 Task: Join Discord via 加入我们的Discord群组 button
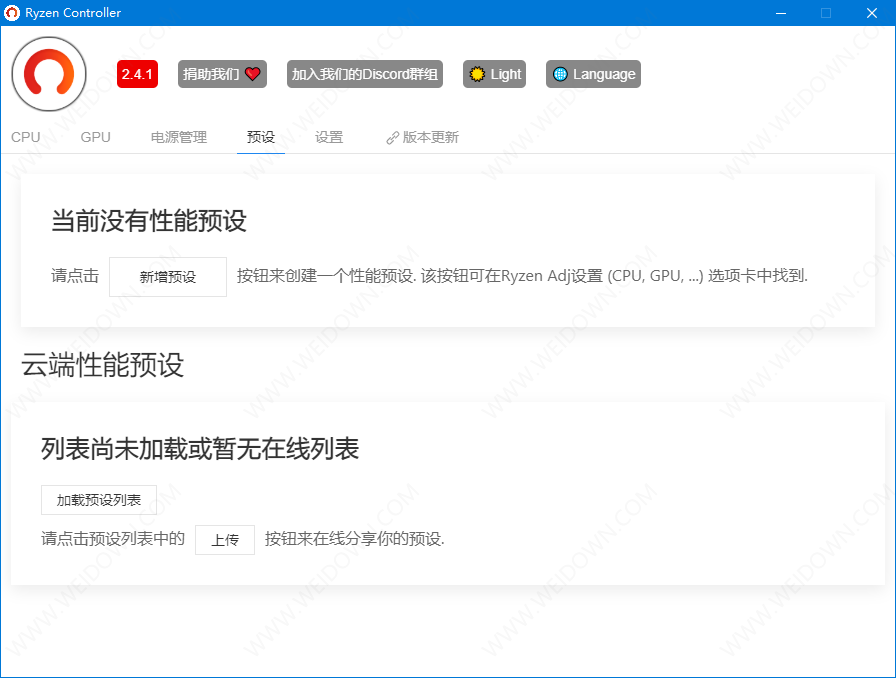point(365,74)
